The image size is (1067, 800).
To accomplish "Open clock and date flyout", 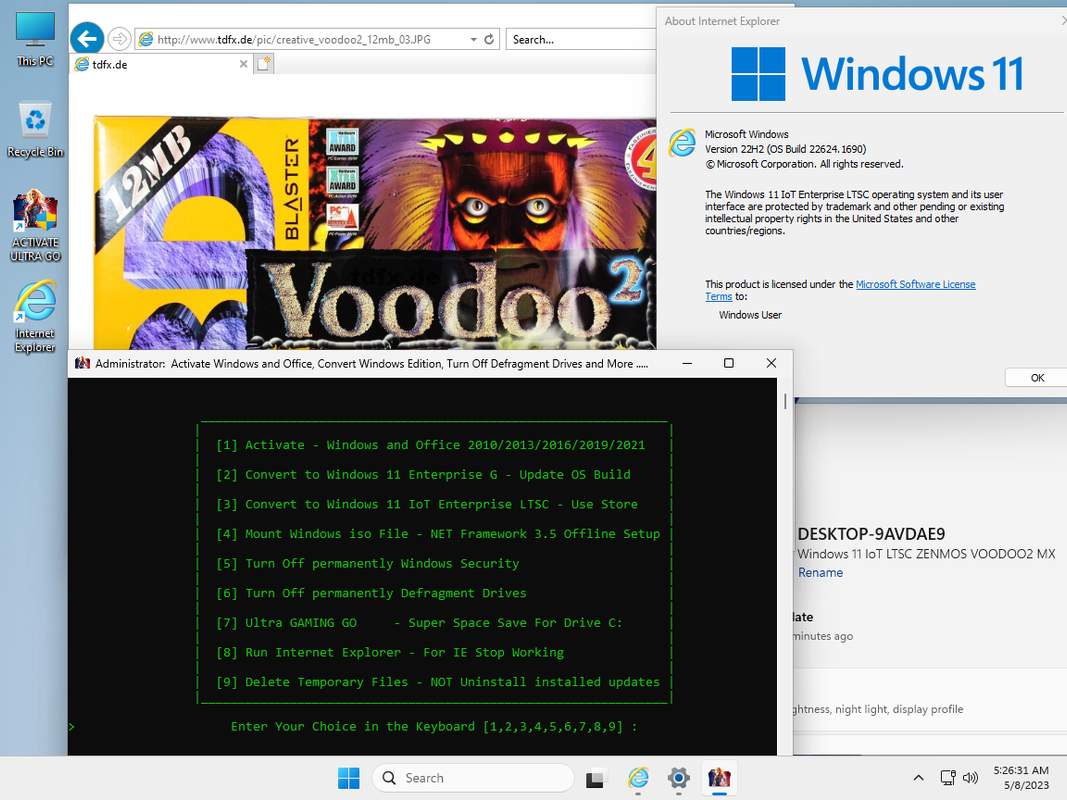I will pos(1021,778).
